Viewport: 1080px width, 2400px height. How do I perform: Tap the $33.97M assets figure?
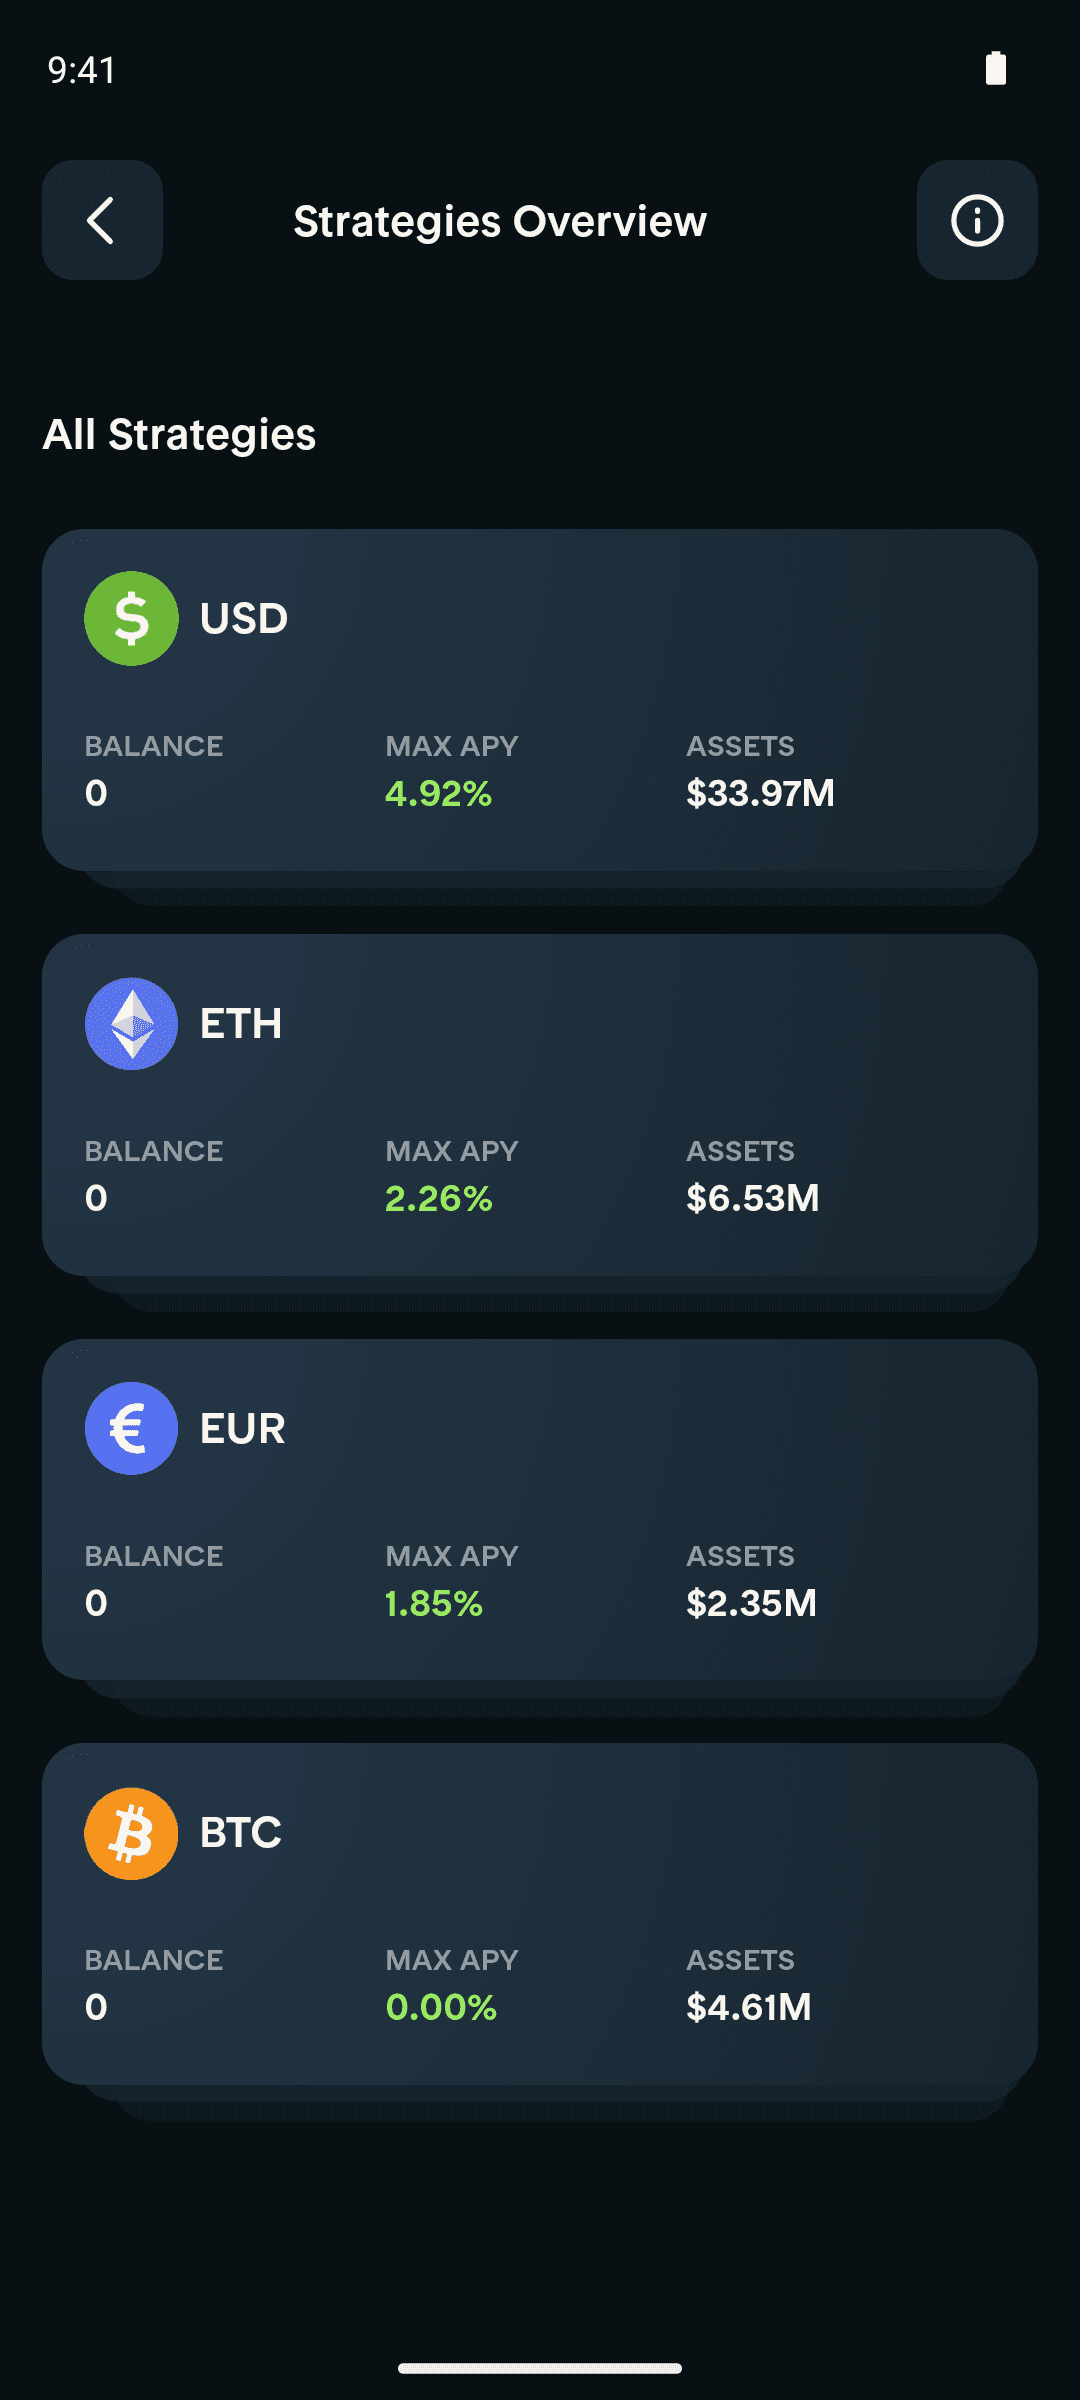point(760,793)
